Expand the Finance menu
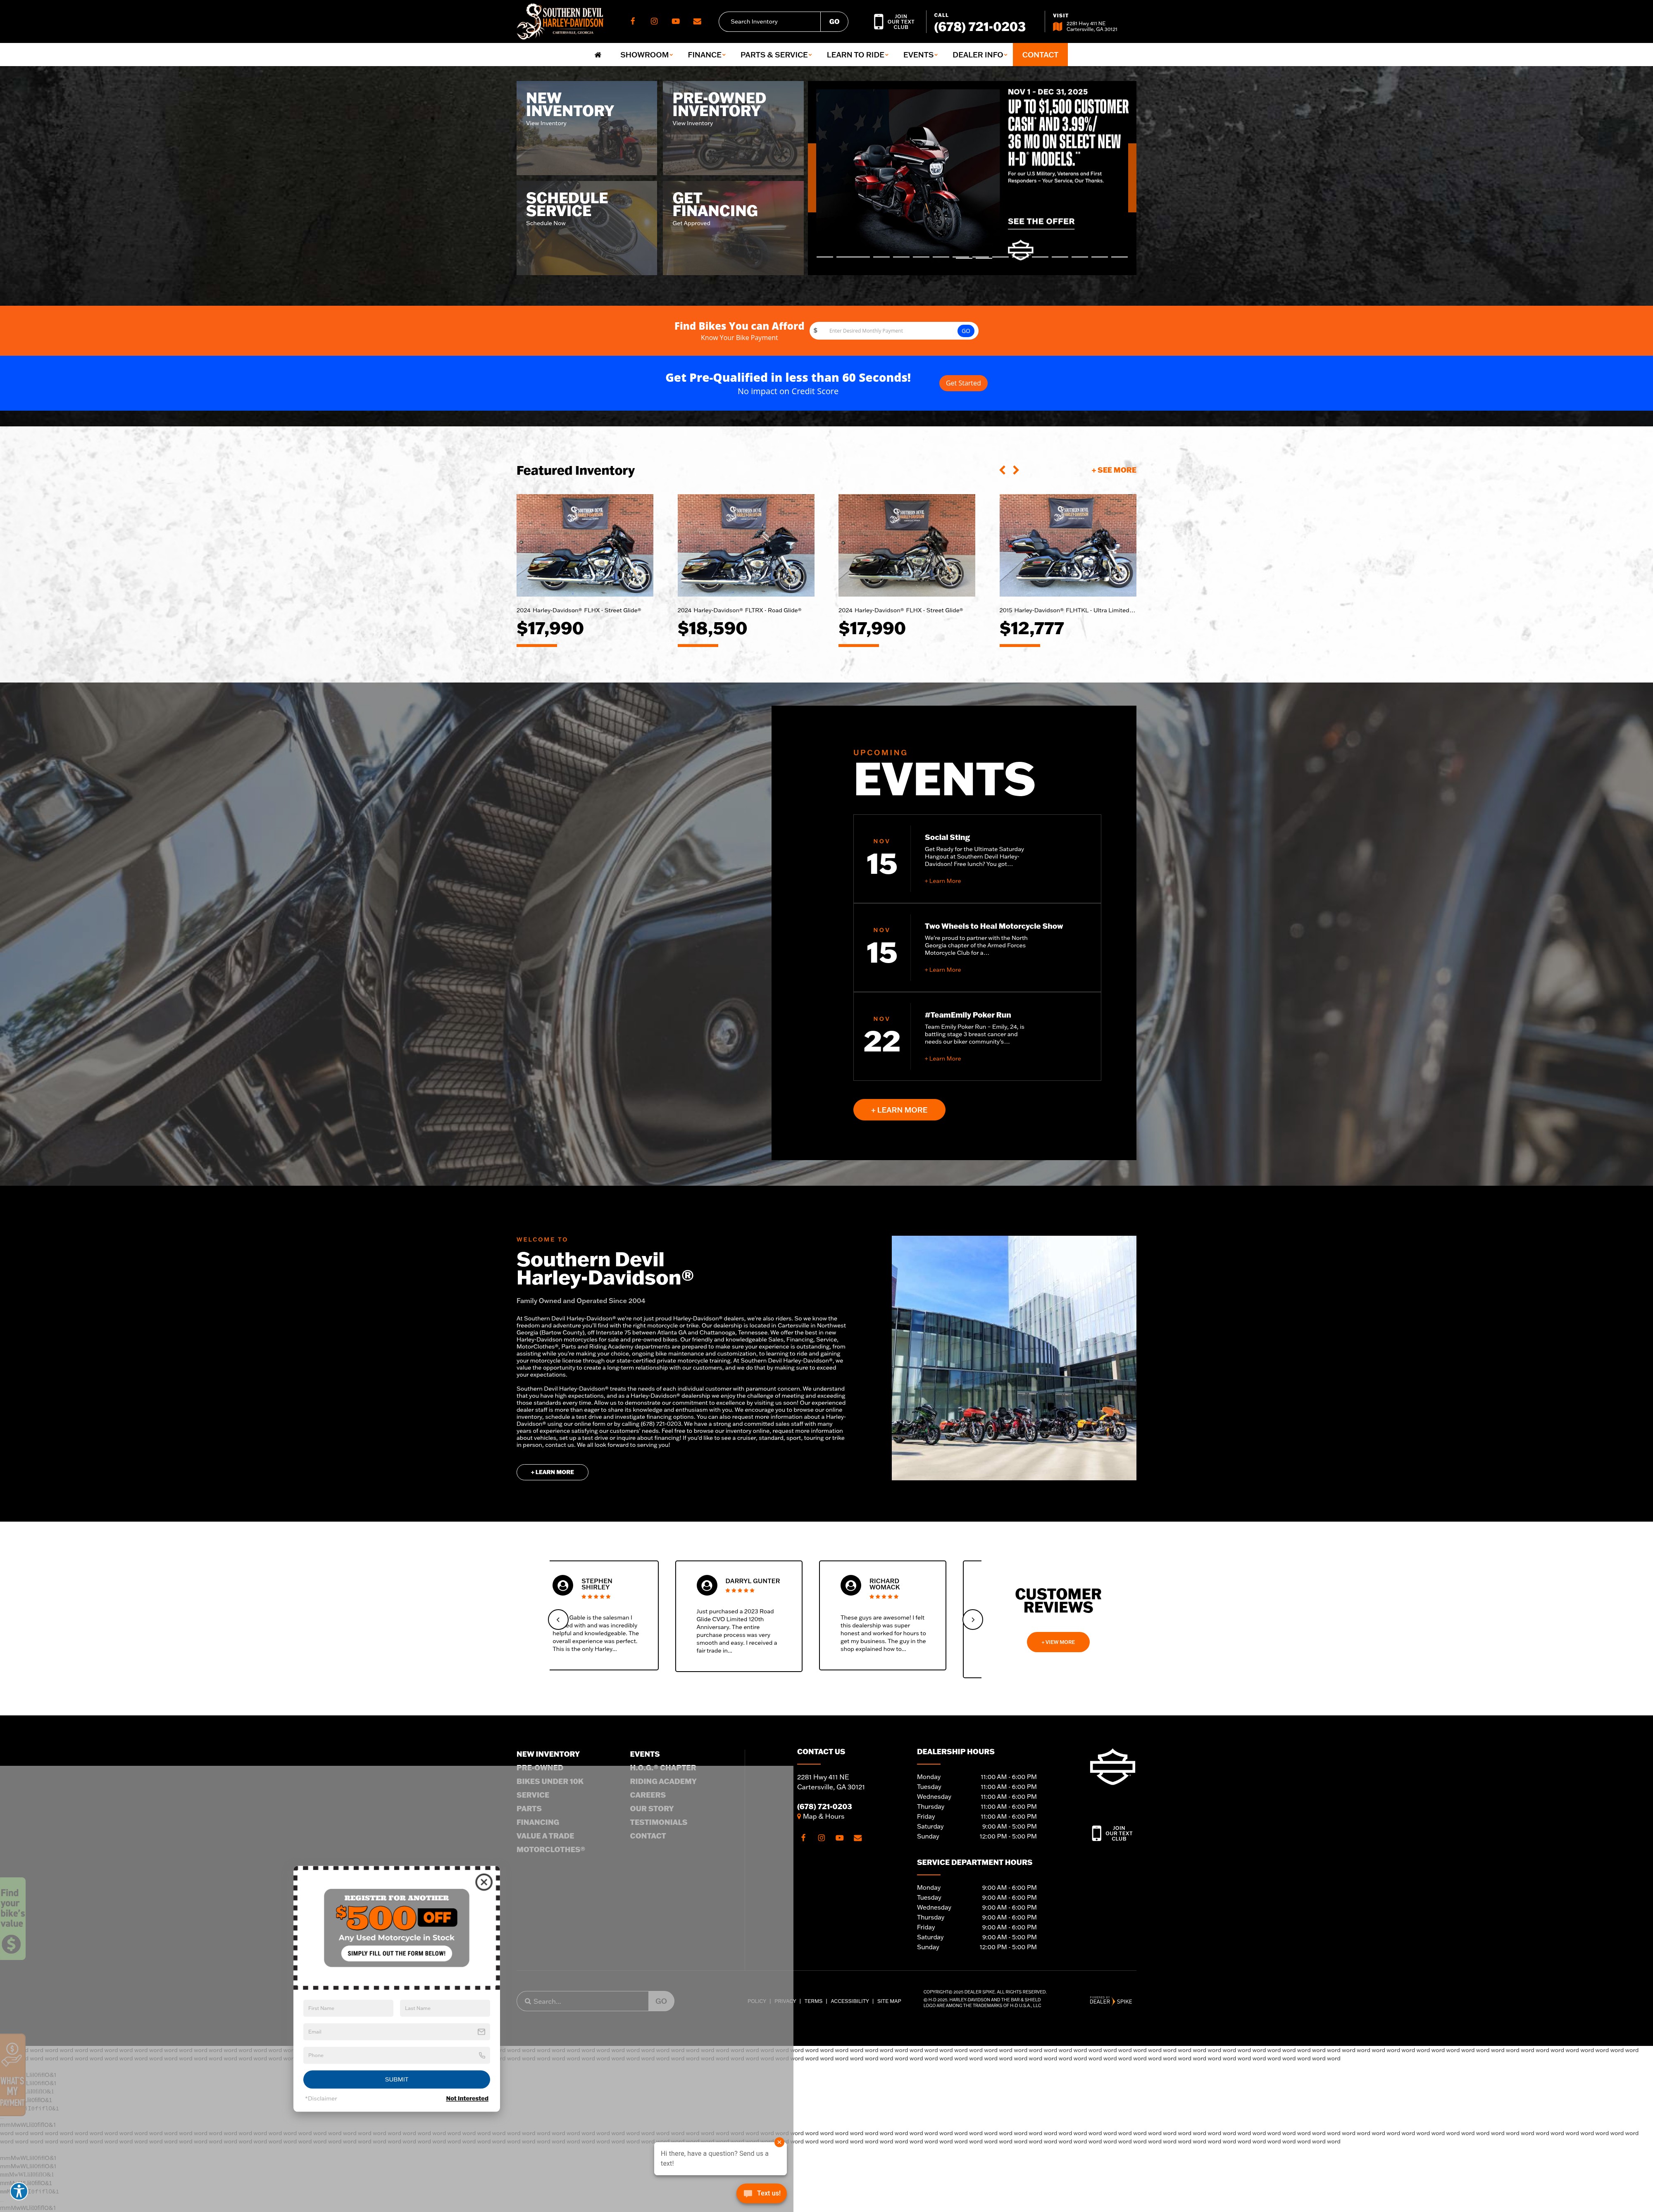The image size is (1653, 2212). 706,55
